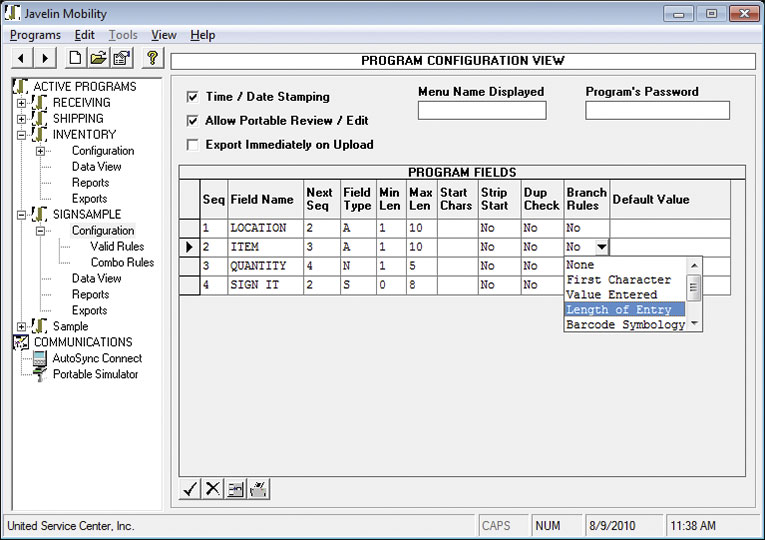765x540 pixels.
Task: Click the forward arrow toolbar button
Action: [45, 59]
